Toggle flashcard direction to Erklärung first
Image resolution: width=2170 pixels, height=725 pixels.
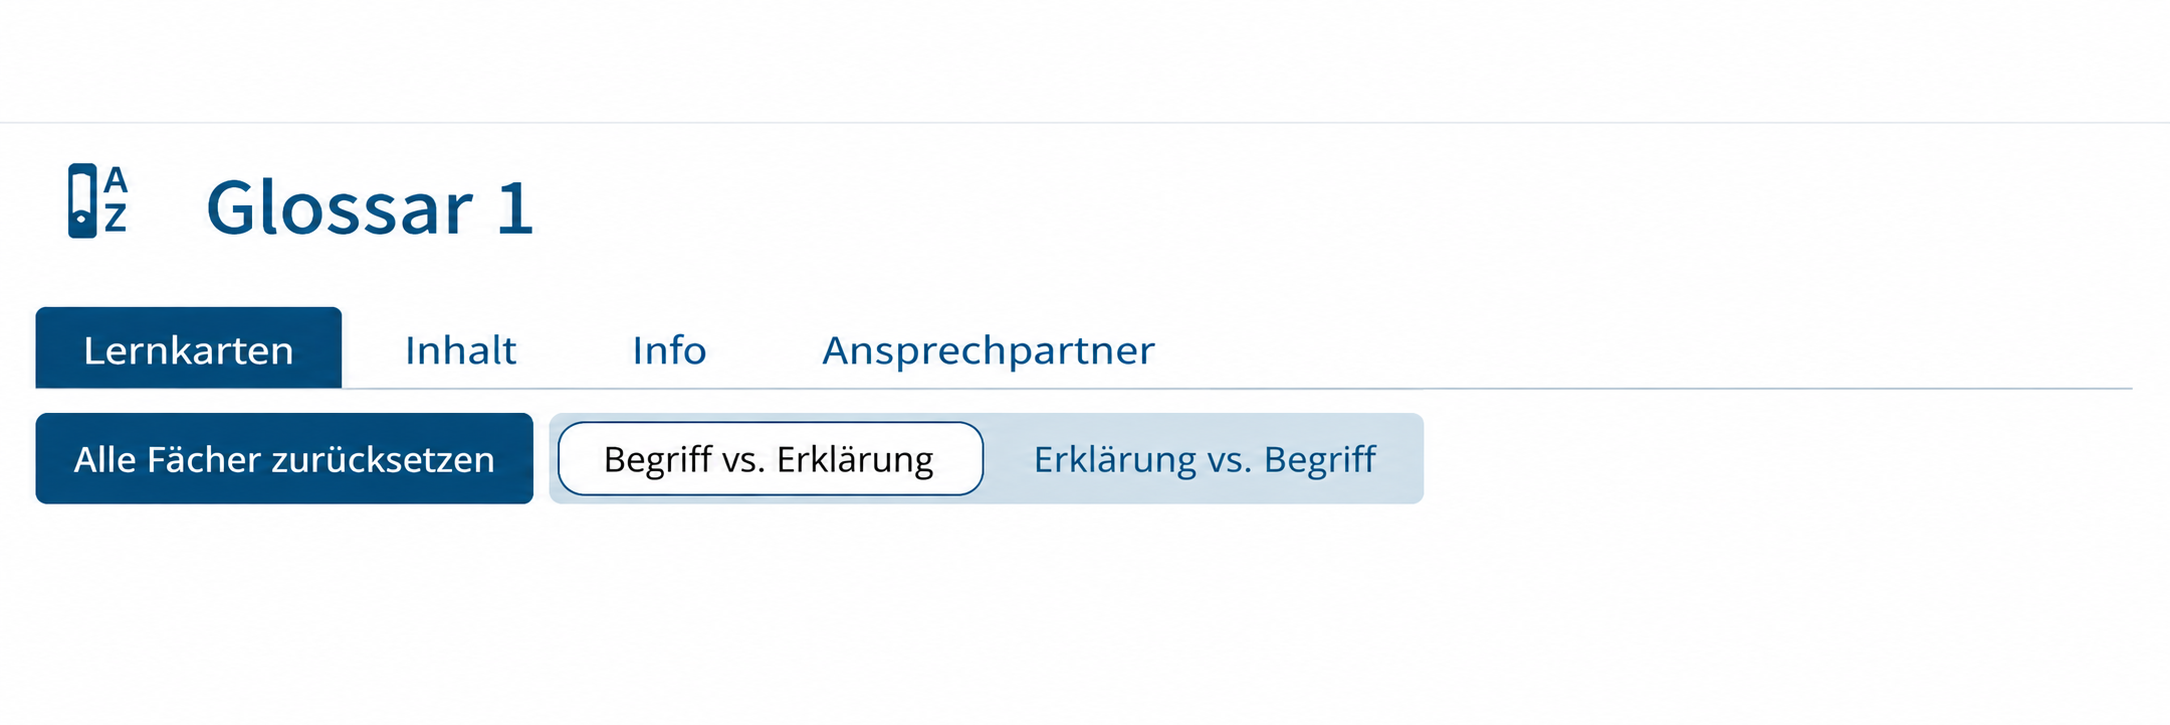click(1204, 459)
